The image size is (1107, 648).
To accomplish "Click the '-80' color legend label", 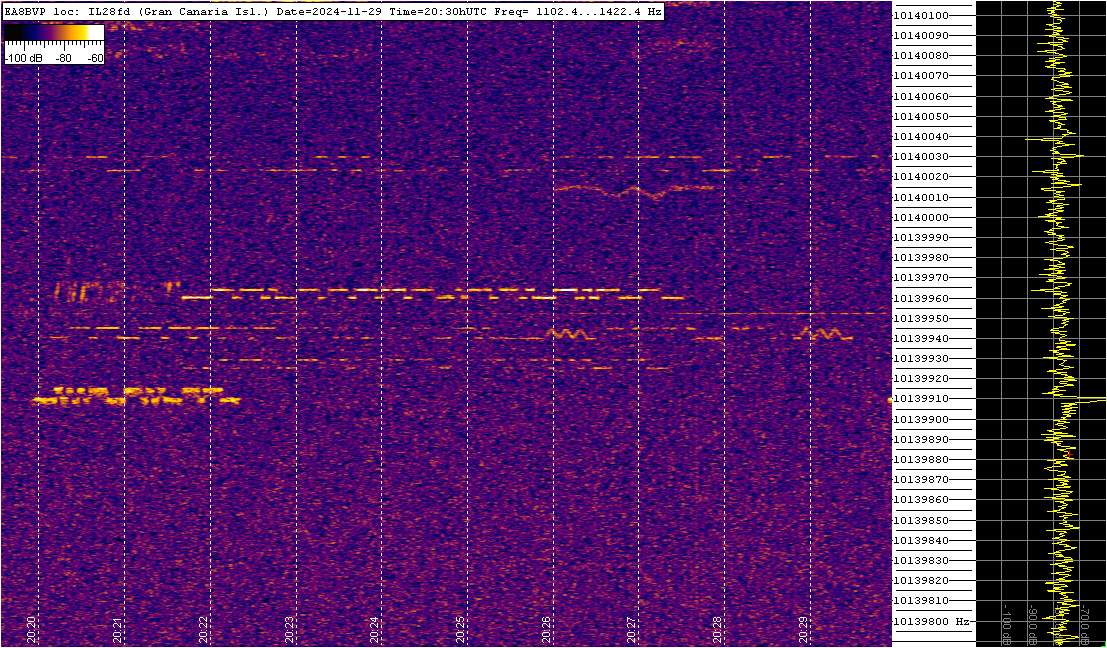I will click(63, 58).
